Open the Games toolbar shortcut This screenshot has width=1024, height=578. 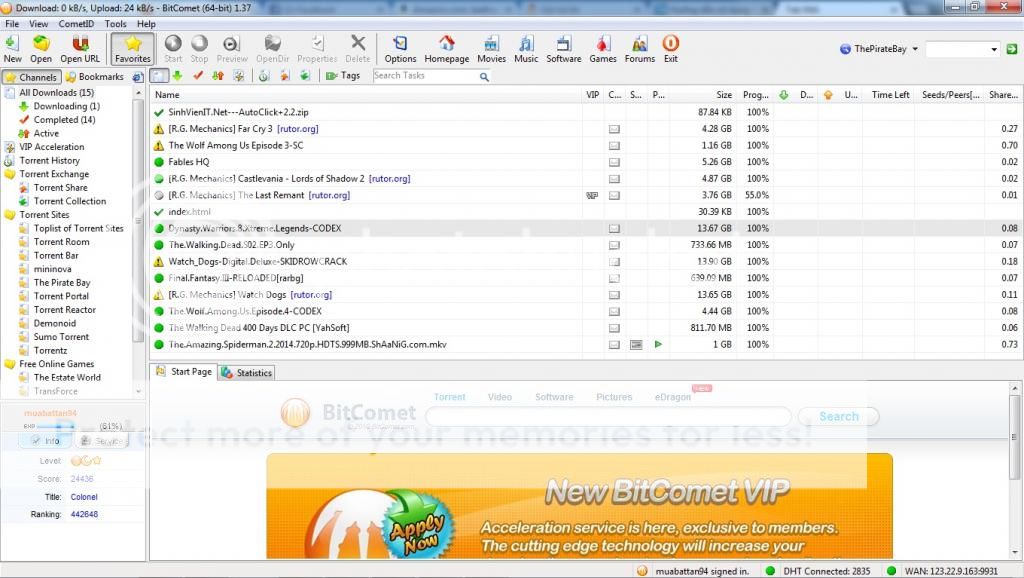[x=603, y=50]
